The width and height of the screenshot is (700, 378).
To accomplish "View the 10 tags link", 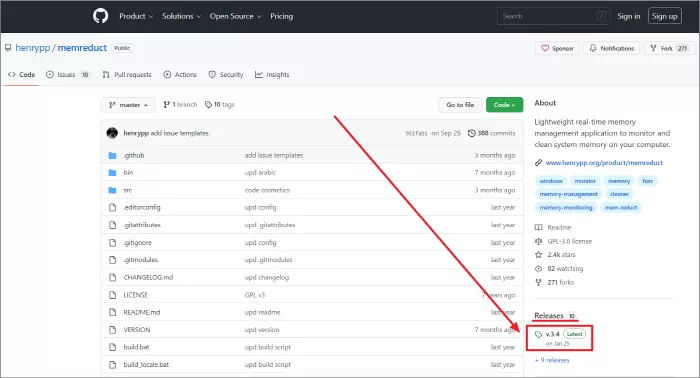I will pos(220,104).
